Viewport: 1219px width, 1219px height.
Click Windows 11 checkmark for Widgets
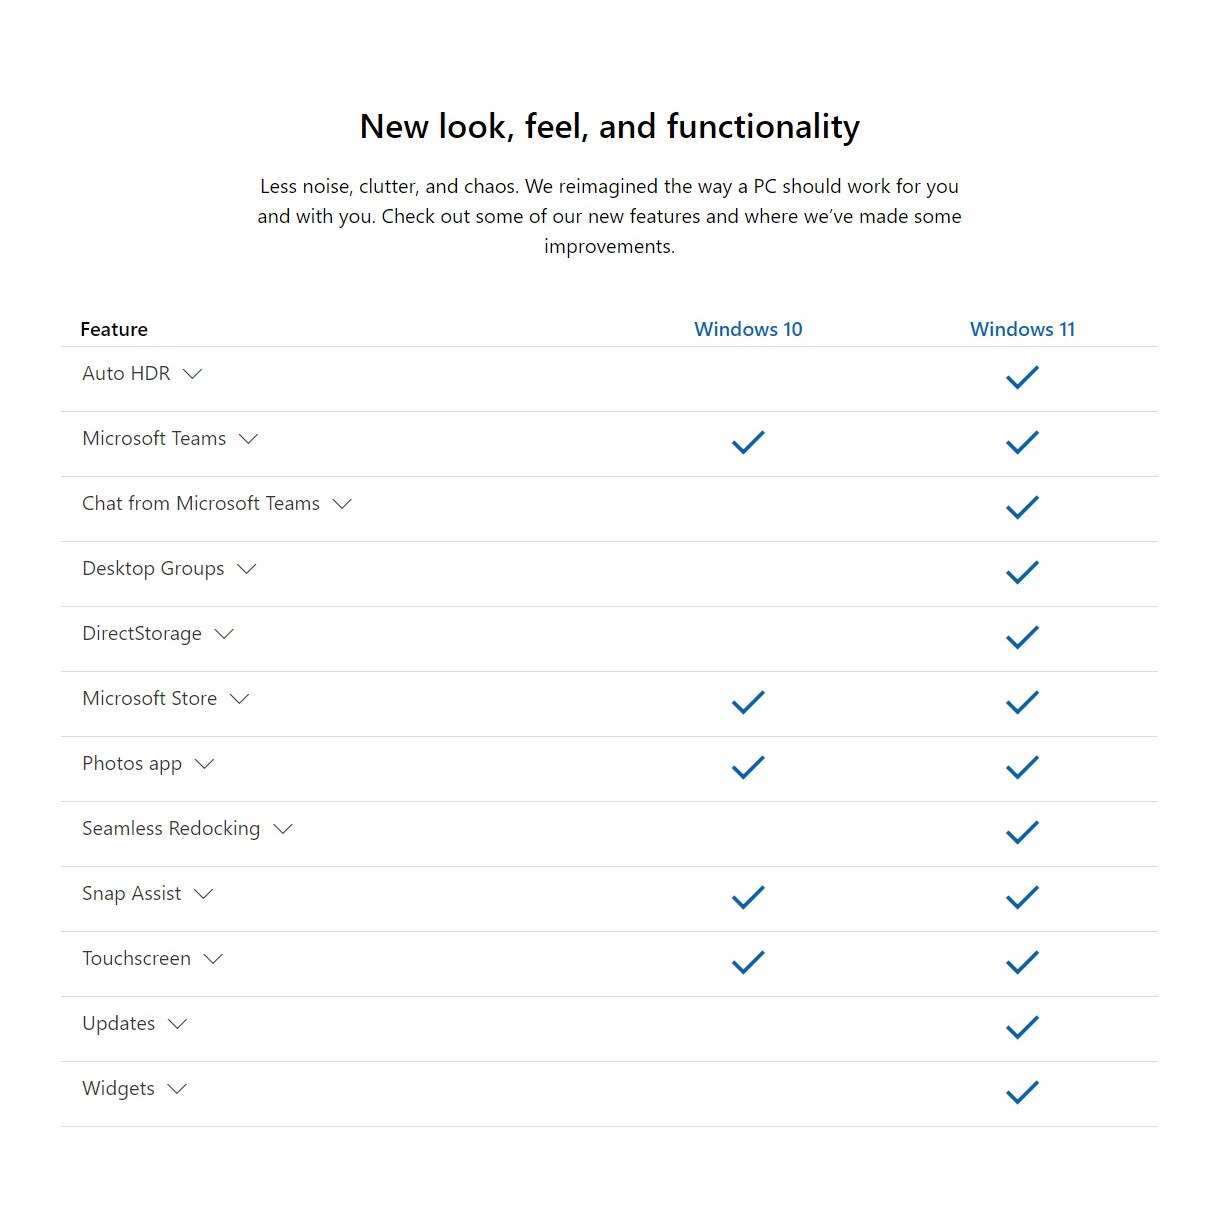1022,1092
